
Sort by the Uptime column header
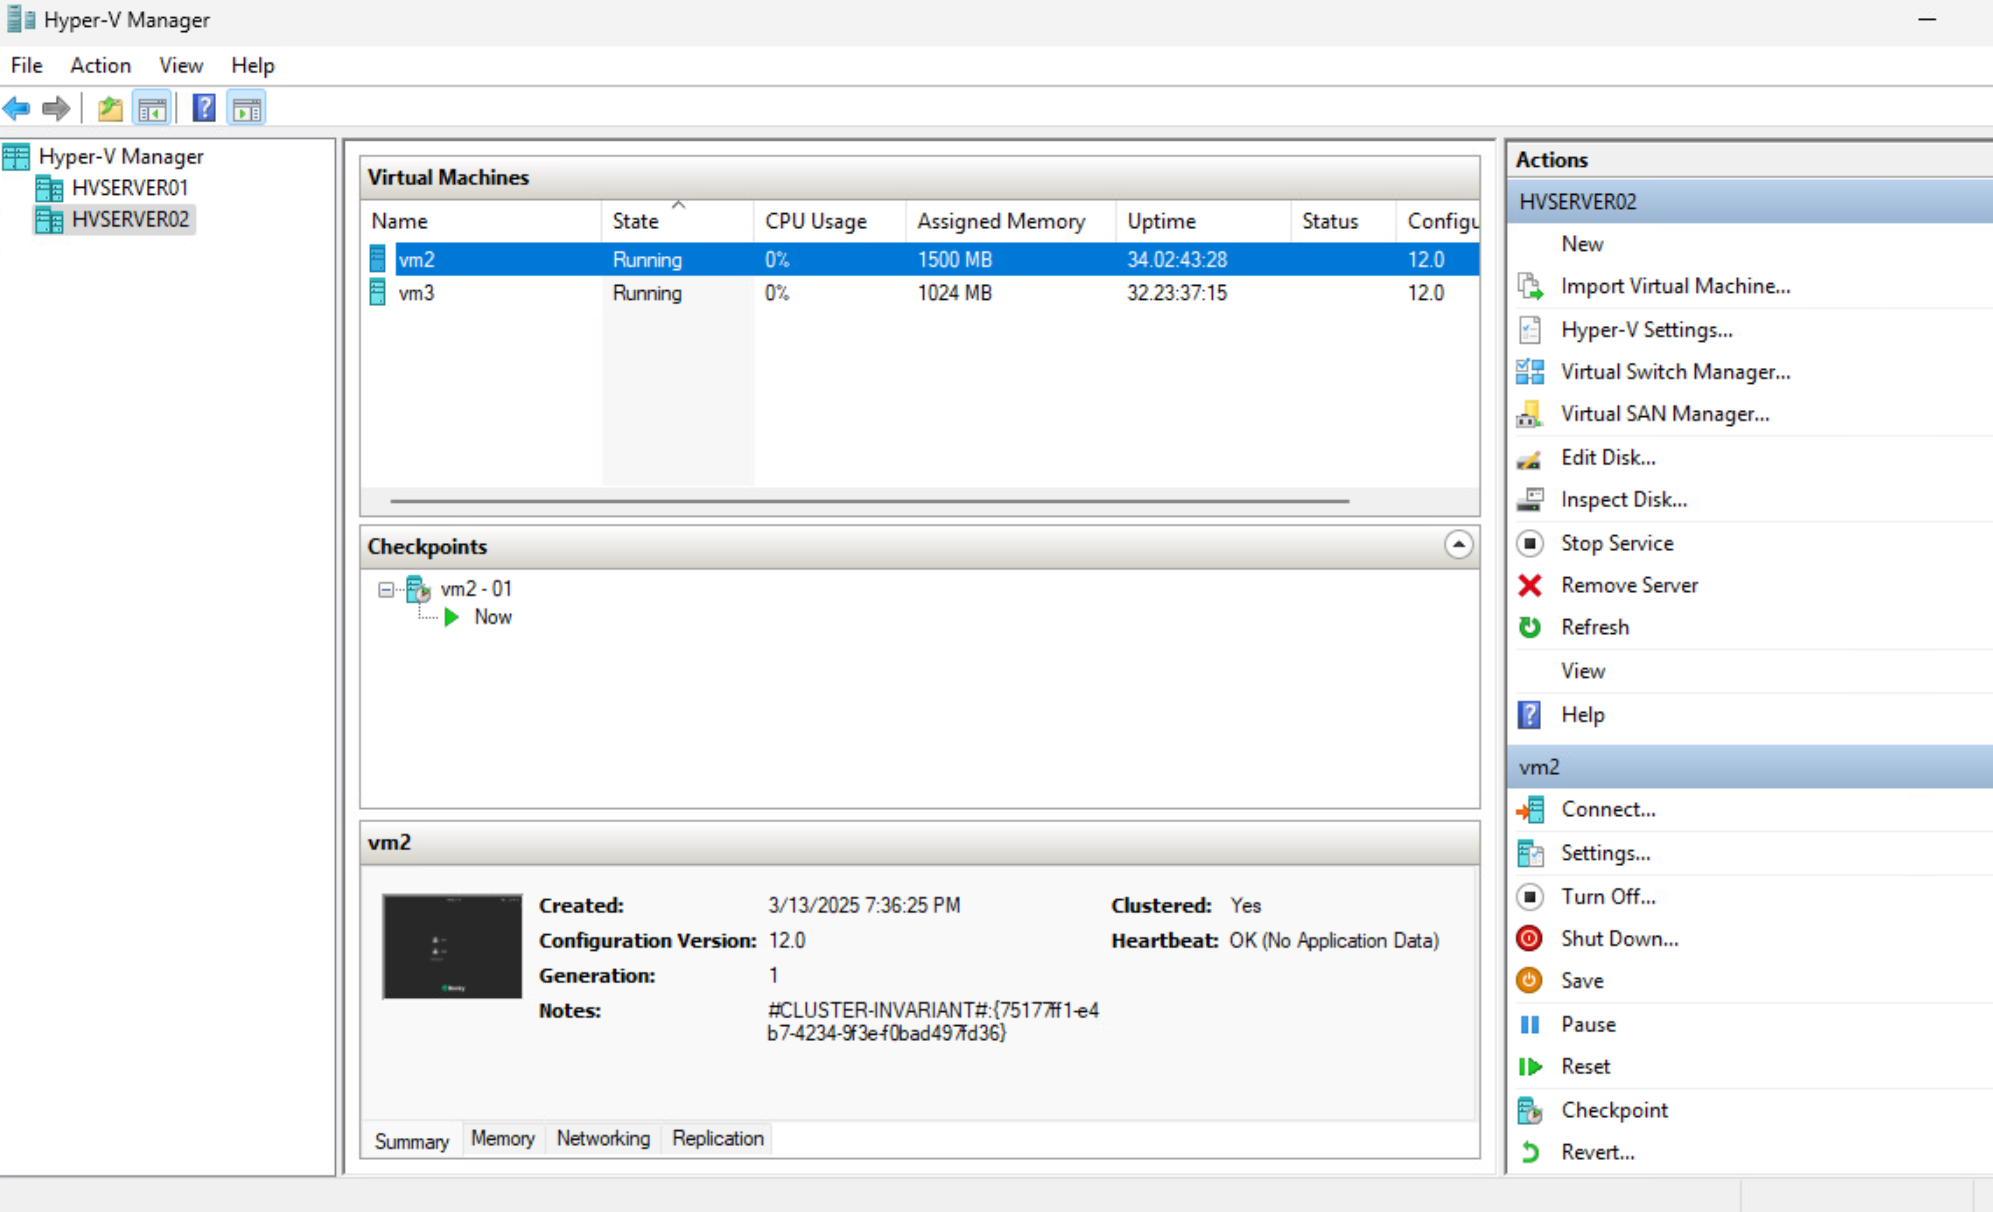[x=1203, y=222]
